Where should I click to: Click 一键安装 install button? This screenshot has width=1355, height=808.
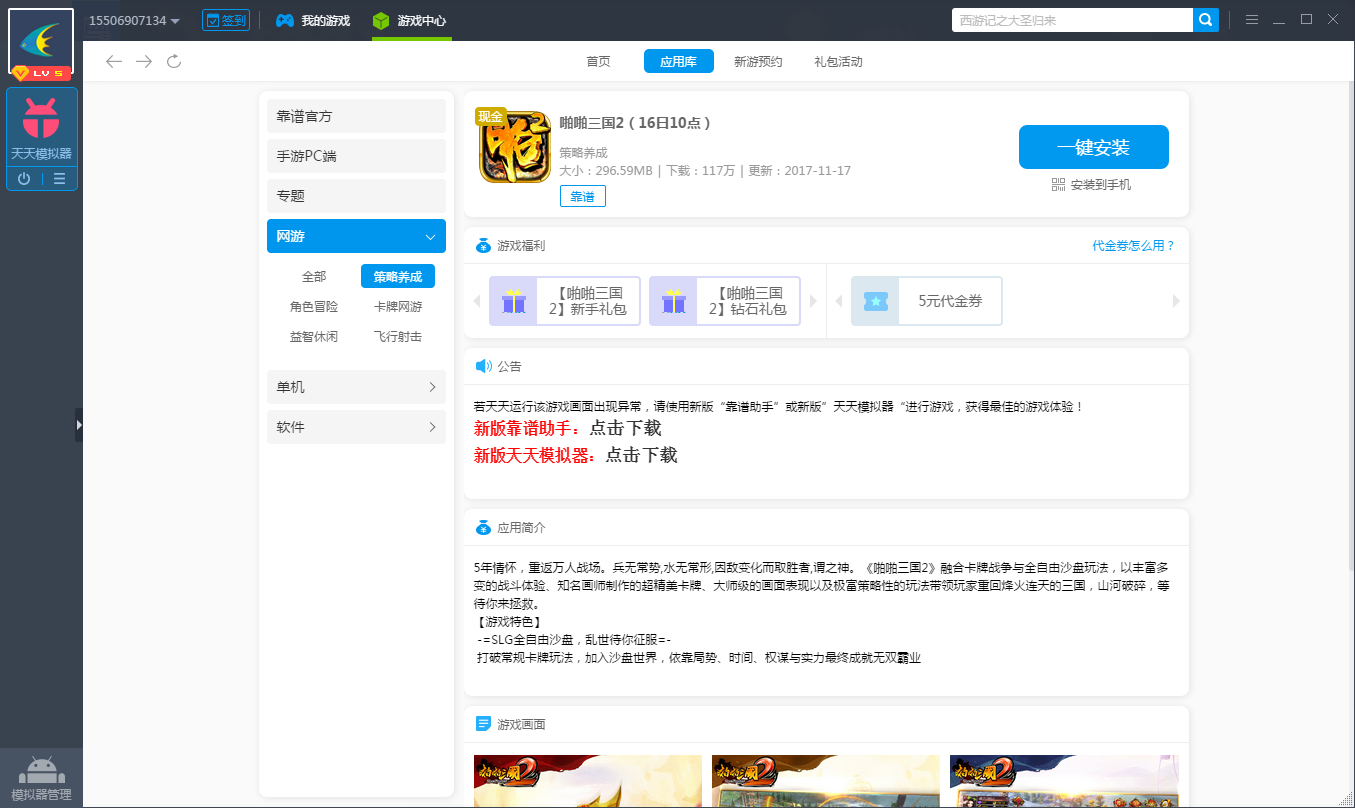1093,147
